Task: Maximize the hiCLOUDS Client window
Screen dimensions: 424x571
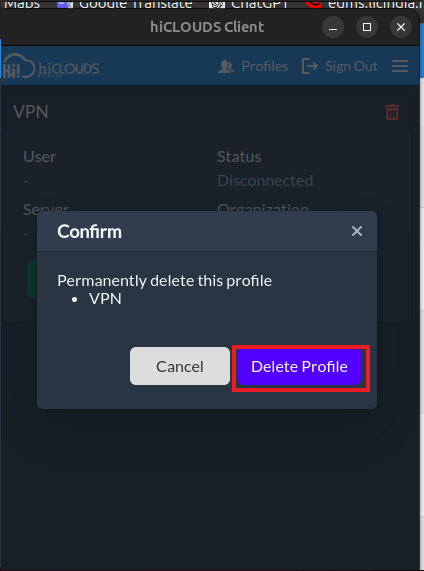Action: [367, 27]
